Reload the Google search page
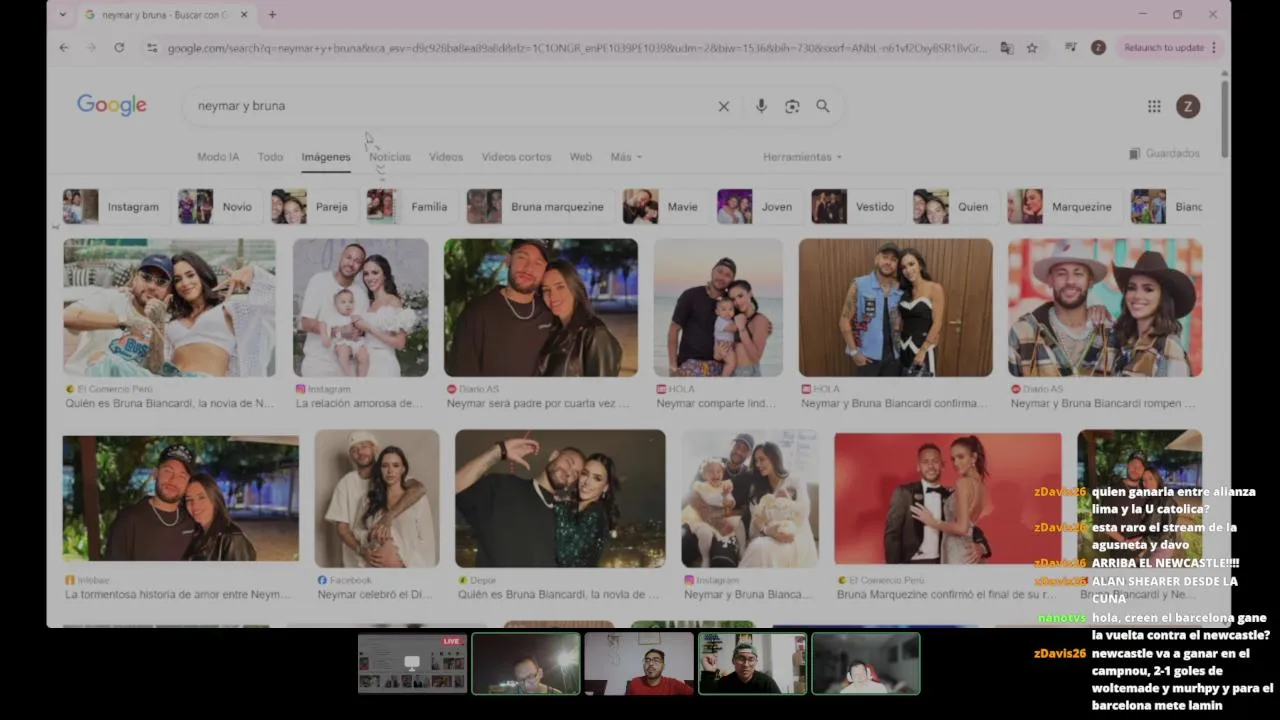1280x720 pixels. tap(119, 47)
